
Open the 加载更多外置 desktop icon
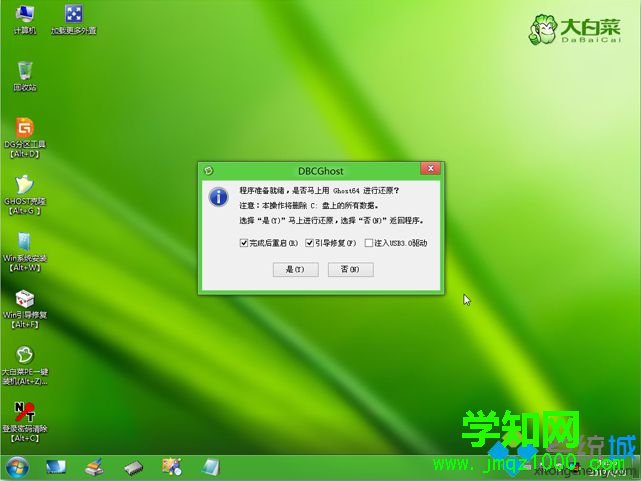pyautogui.click(x=74, y=17)
